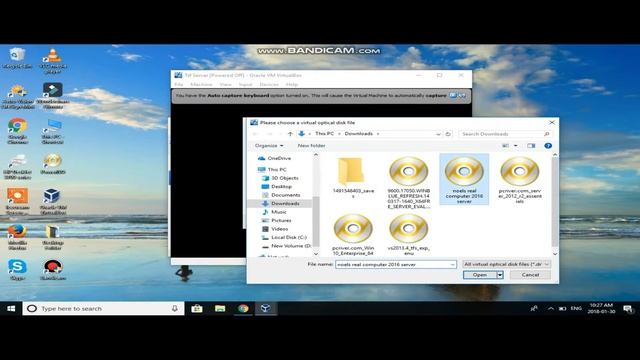This screenshot has height=360, width=640.
Task: Expand the File name dropdown arrow
Action: [x=452, y=264]
